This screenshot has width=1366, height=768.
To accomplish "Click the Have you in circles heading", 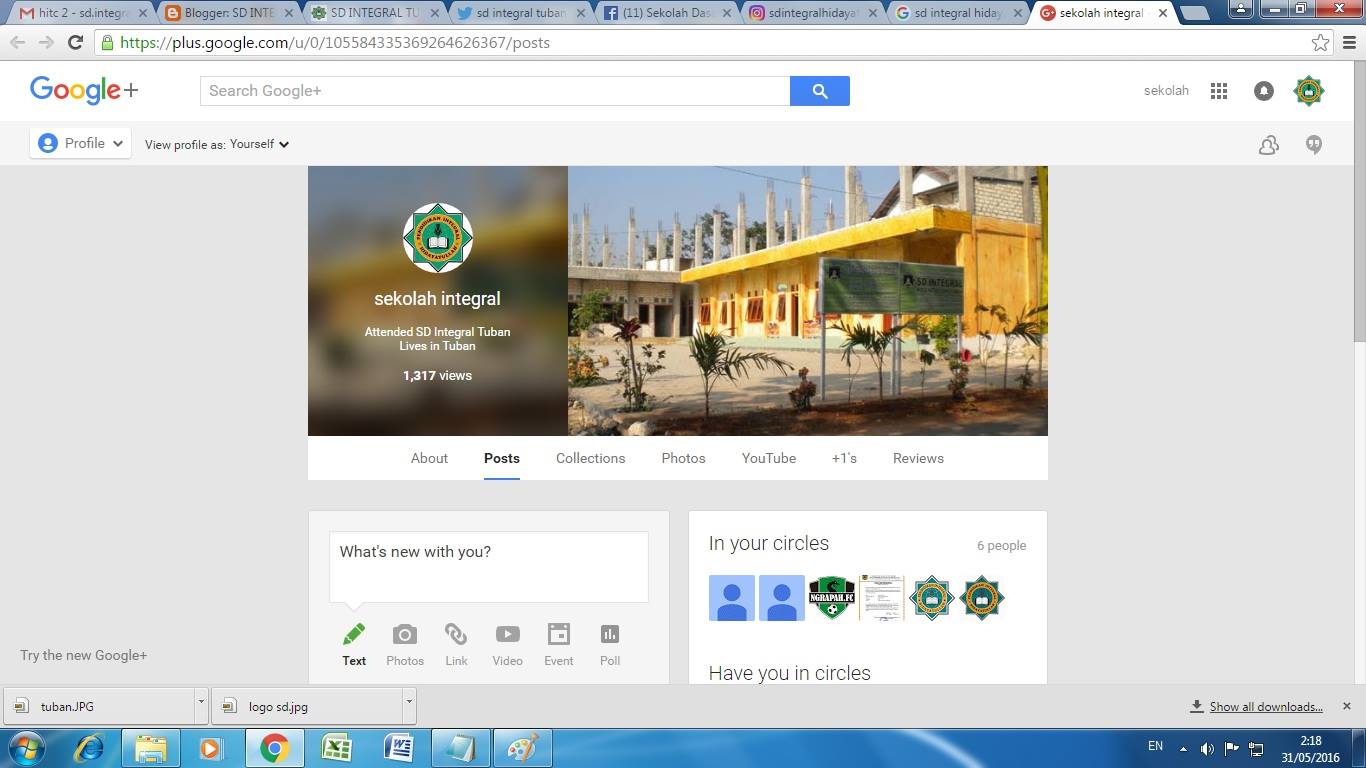I will tap(790, 673).
